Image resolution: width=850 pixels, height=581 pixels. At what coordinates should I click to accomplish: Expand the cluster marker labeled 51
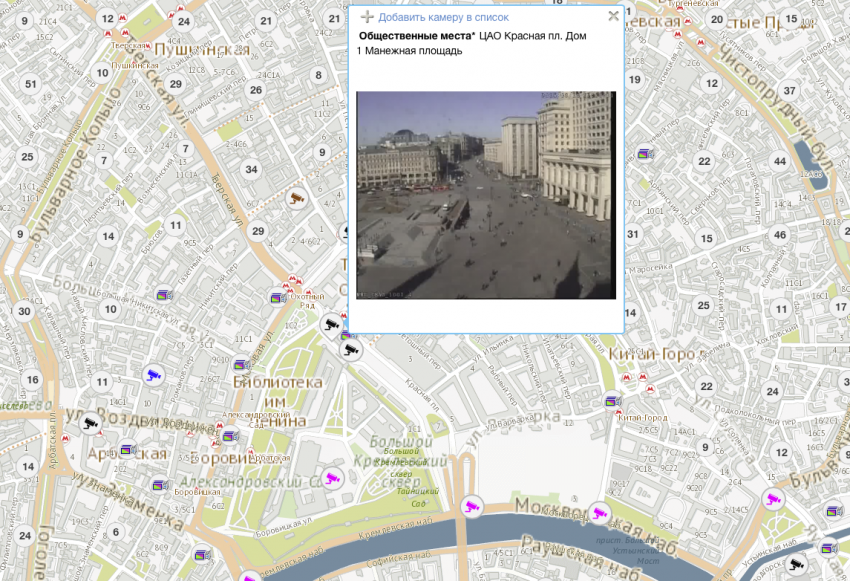30,84
